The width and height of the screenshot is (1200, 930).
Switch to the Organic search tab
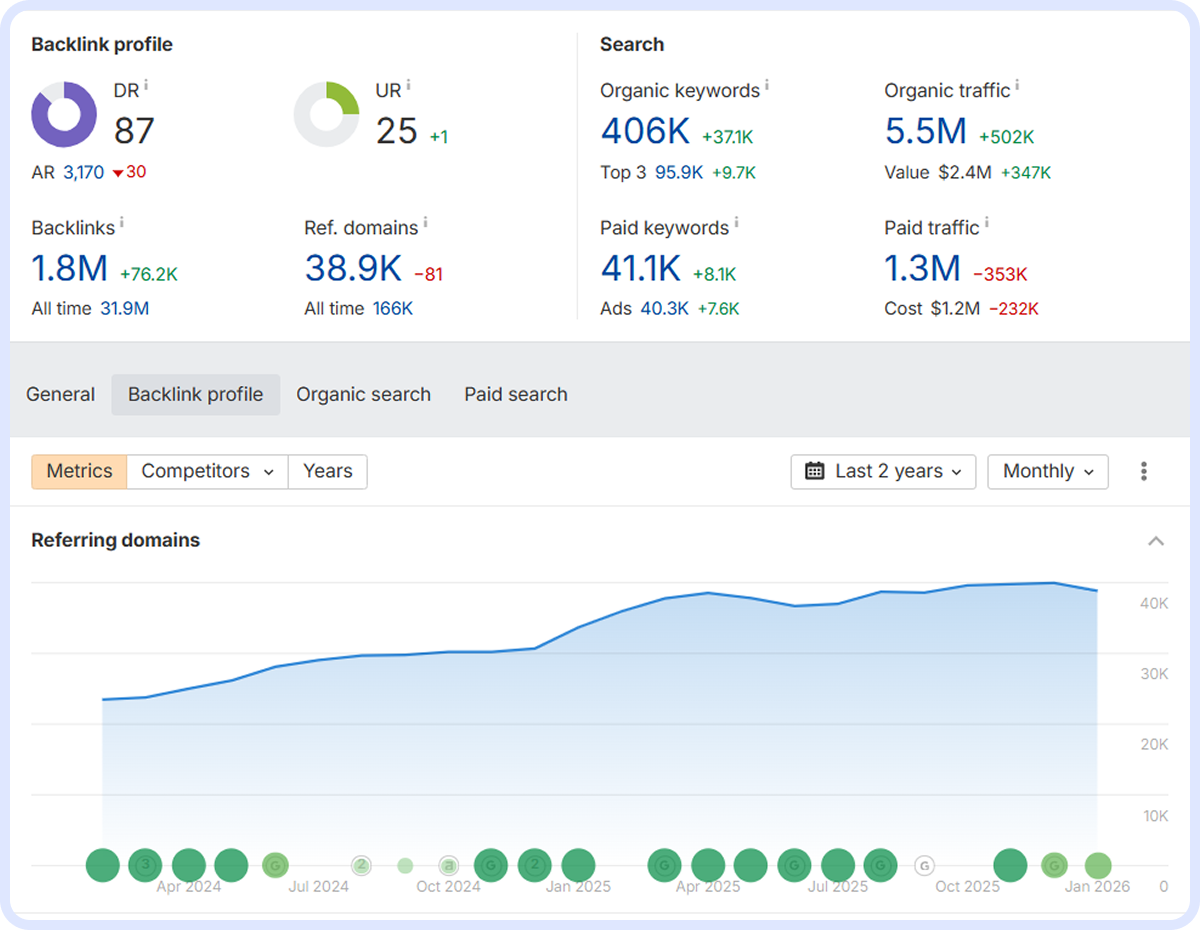pos(363,395)
